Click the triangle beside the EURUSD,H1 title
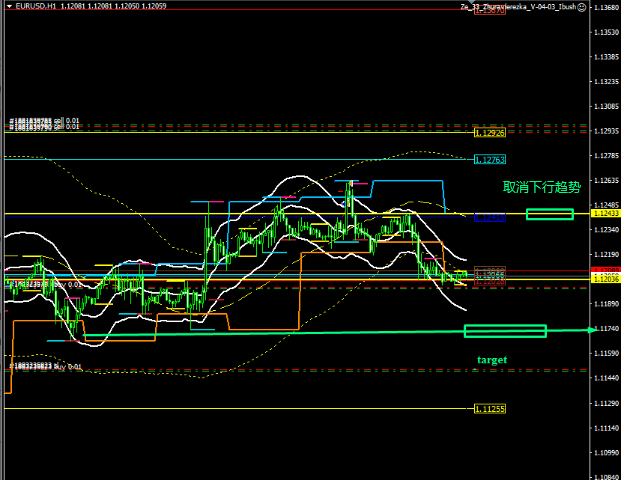This screenshot has width=621, height=480. (x=6, y=7)
